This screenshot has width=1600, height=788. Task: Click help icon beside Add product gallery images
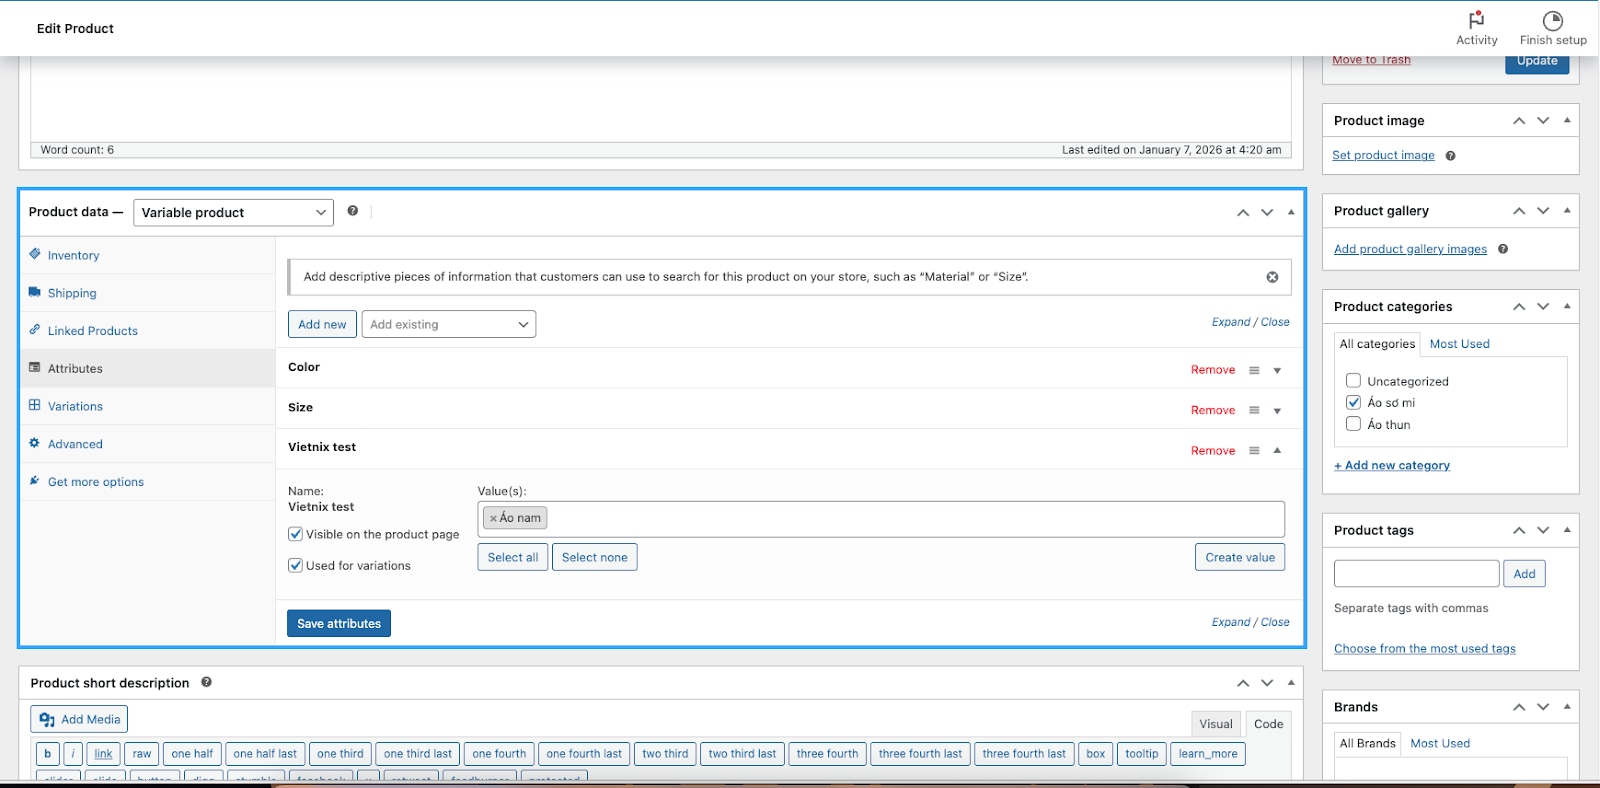1502,250
